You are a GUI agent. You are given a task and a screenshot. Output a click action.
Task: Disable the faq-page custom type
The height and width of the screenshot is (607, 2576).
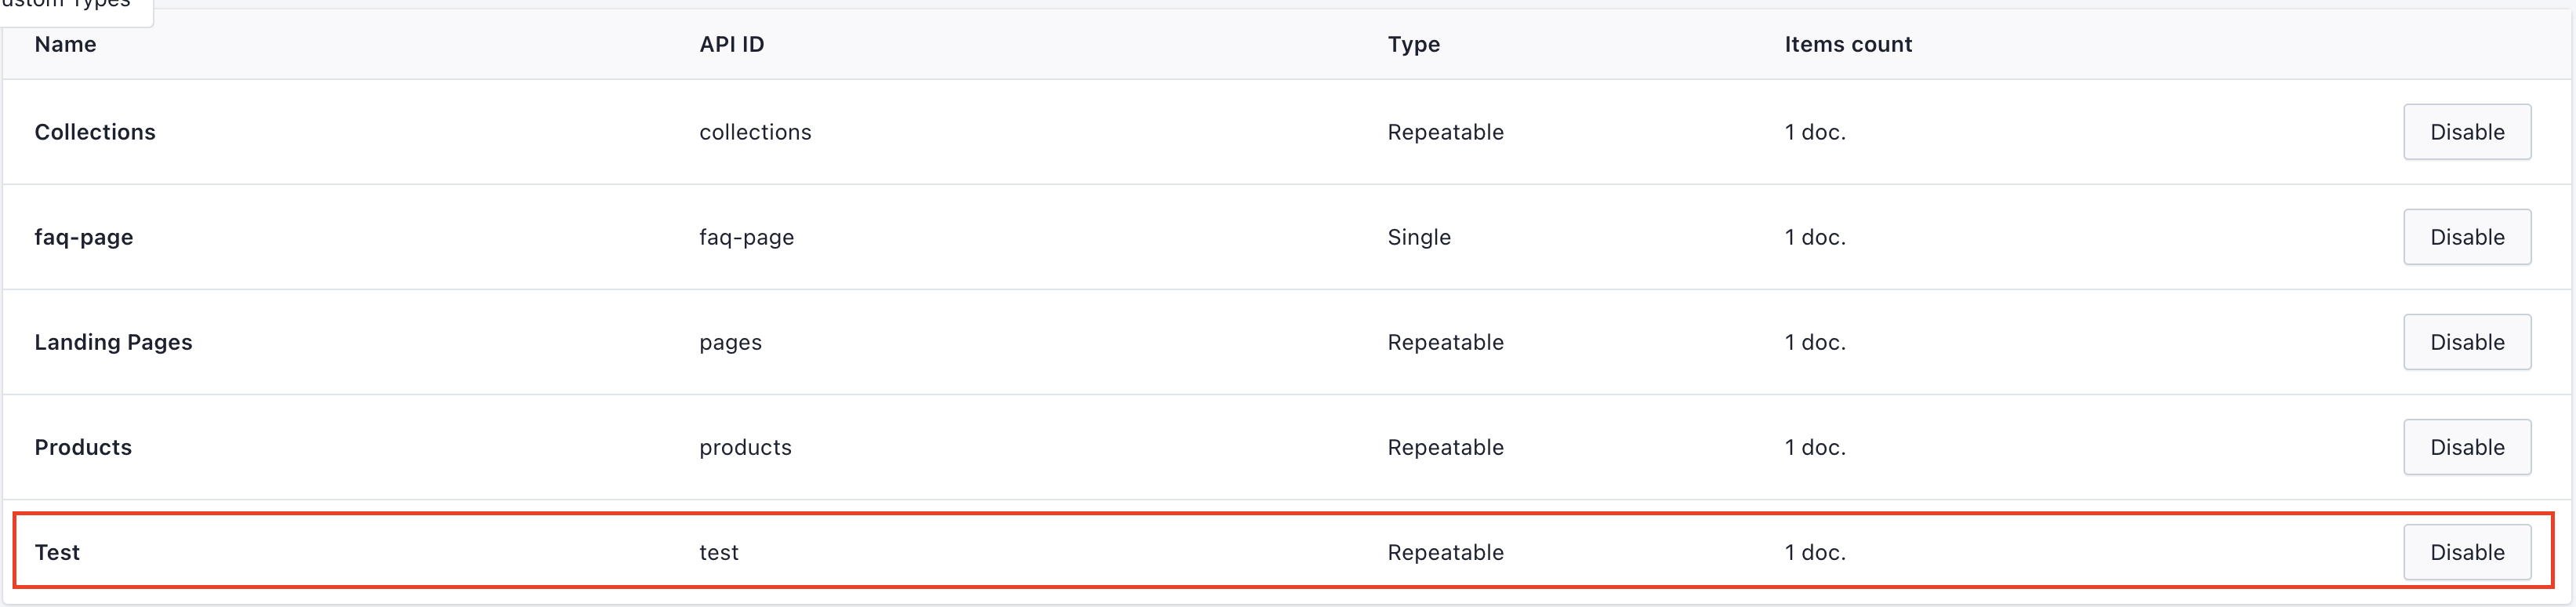[2466, 237]
